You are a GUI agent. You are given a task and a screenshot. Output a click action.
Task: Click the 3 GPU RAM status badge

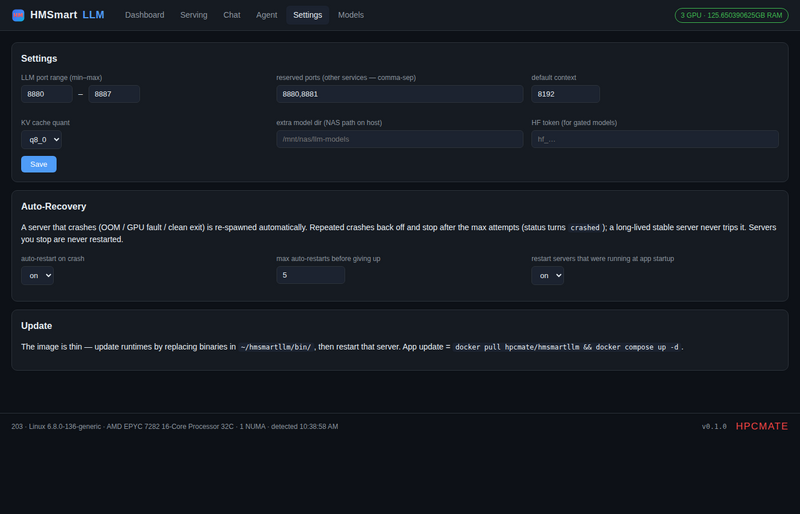[x=731, y=15]
